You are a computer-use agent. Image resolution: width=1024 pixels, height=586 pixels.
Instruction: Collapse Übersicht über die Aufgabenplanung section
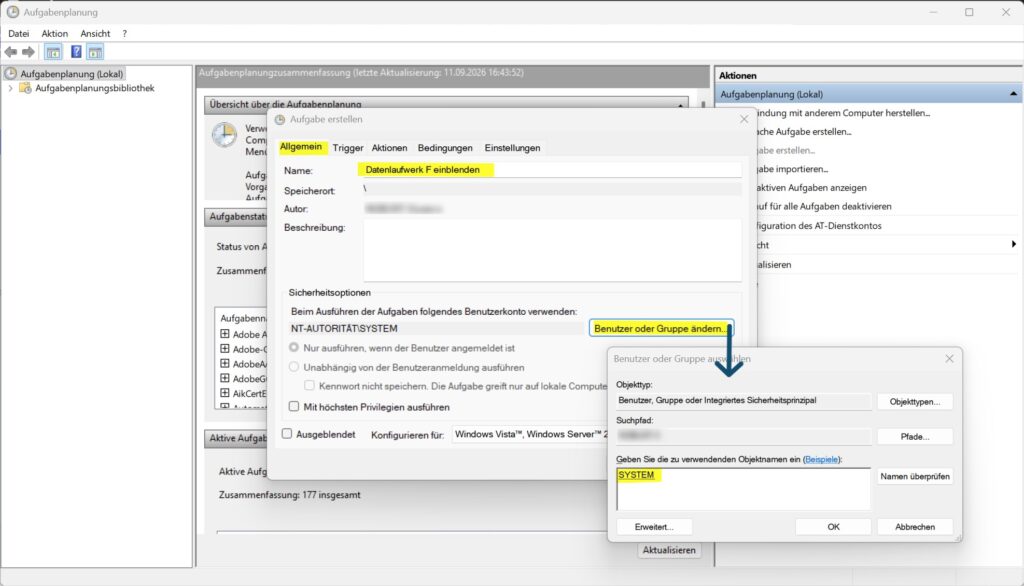point(680,105)
